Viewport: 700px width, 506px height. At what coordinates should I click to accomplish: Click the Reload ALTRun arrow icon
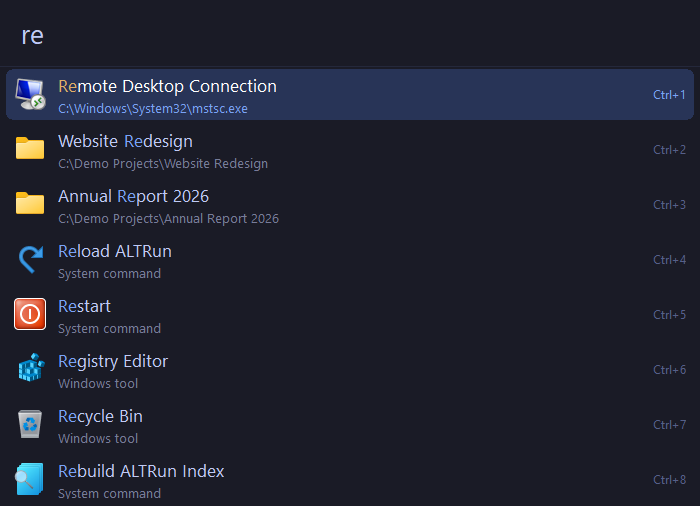[x=30, y=259]
